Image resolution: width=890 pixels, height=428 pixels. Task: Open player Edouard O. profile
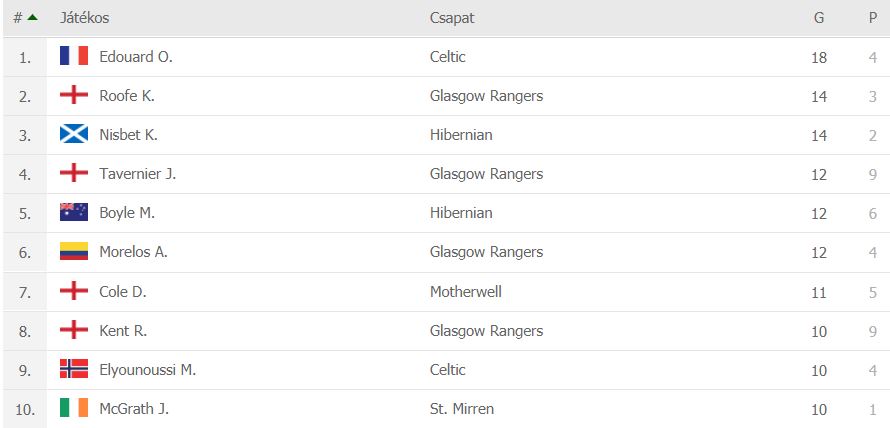coord(136,57)
